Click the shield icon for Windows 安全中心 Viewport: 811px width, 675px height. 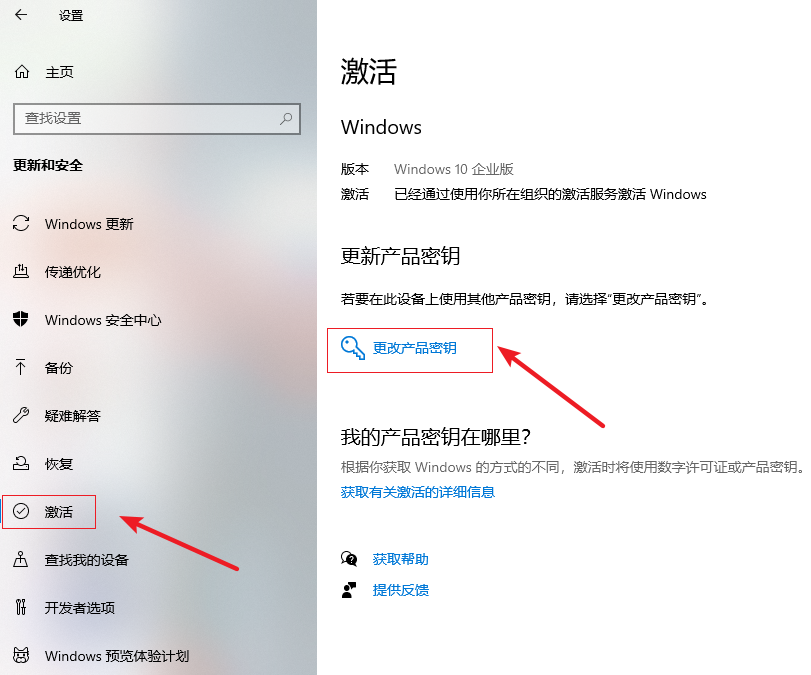[21, 319]
